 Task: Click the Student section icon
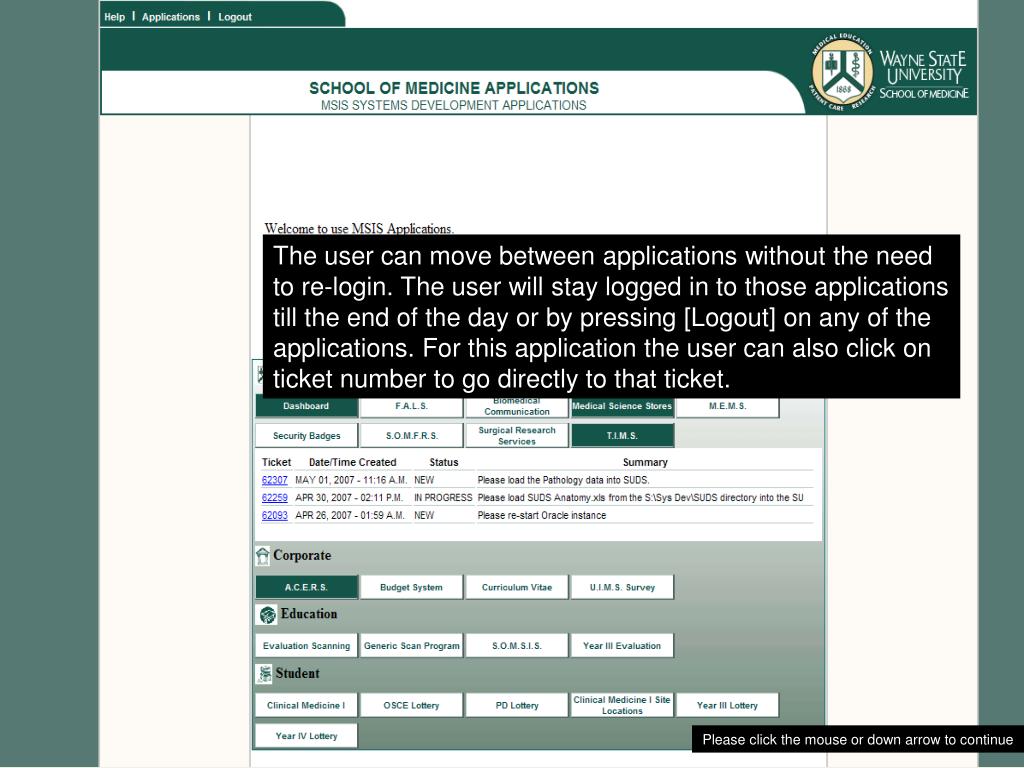(x=264, y=674)
